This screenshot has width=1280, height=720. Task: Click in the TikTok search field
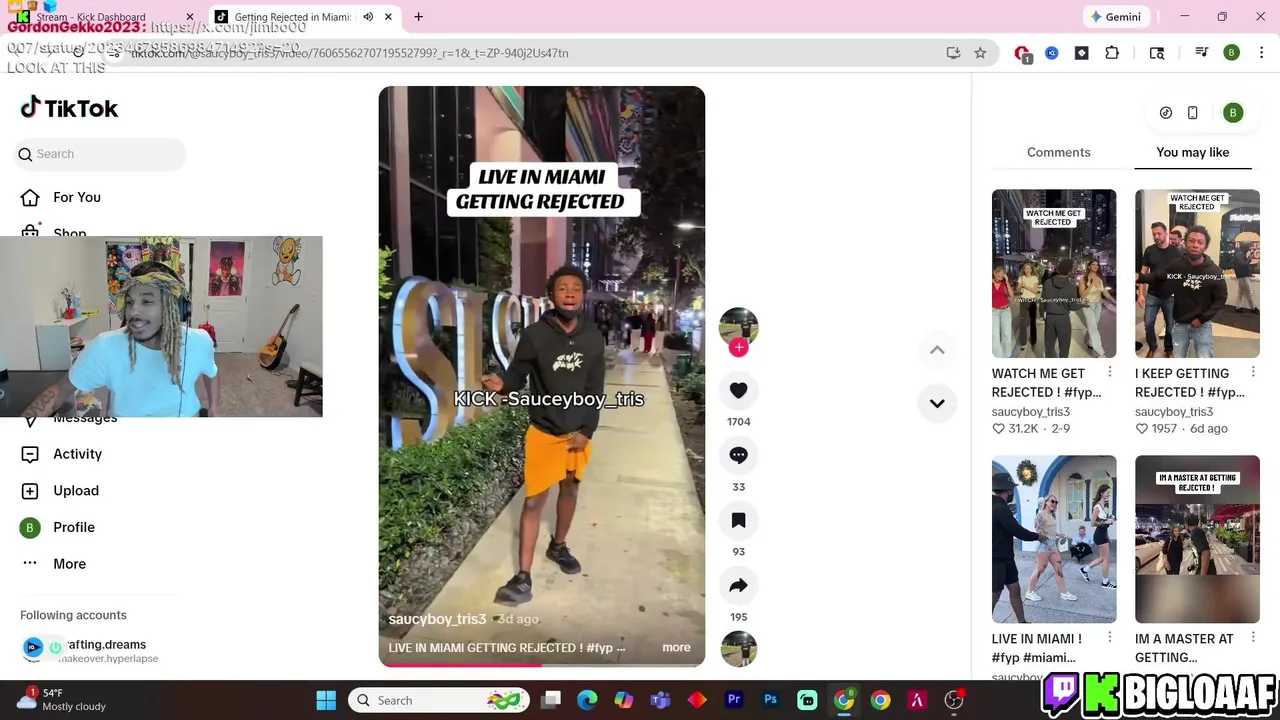pos(102,154)
